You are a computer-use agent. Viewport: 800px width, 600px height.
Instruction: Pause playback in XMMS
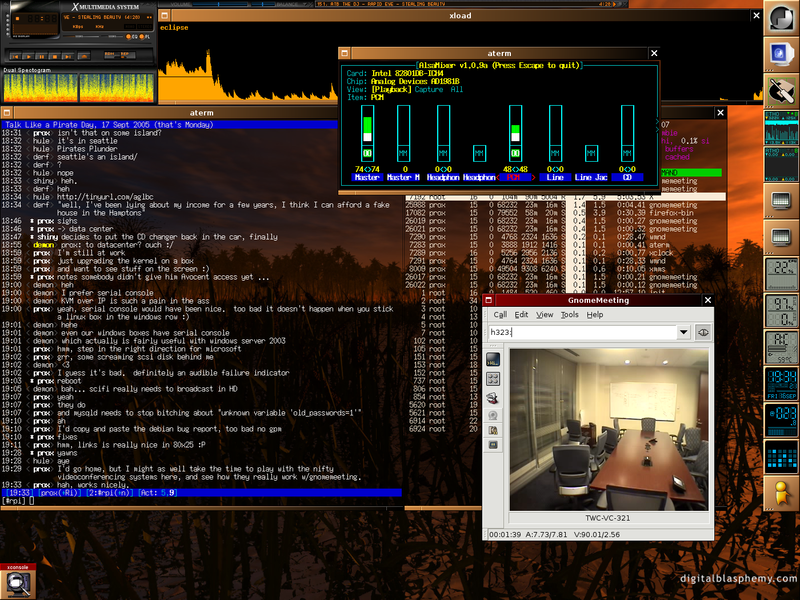(x=41, y=56)
